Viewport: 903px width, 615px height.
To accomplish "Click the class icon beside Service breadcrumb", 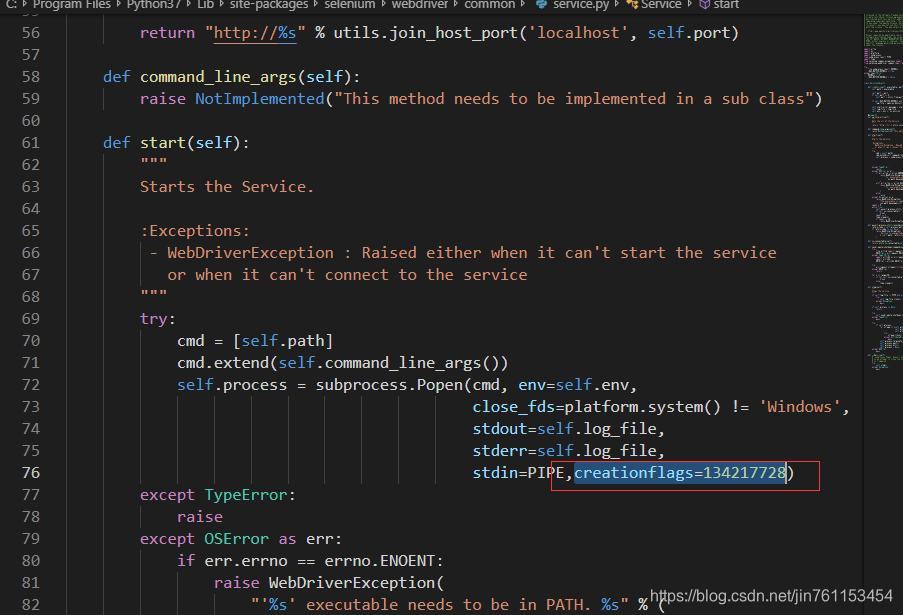I will click(632, 4).
